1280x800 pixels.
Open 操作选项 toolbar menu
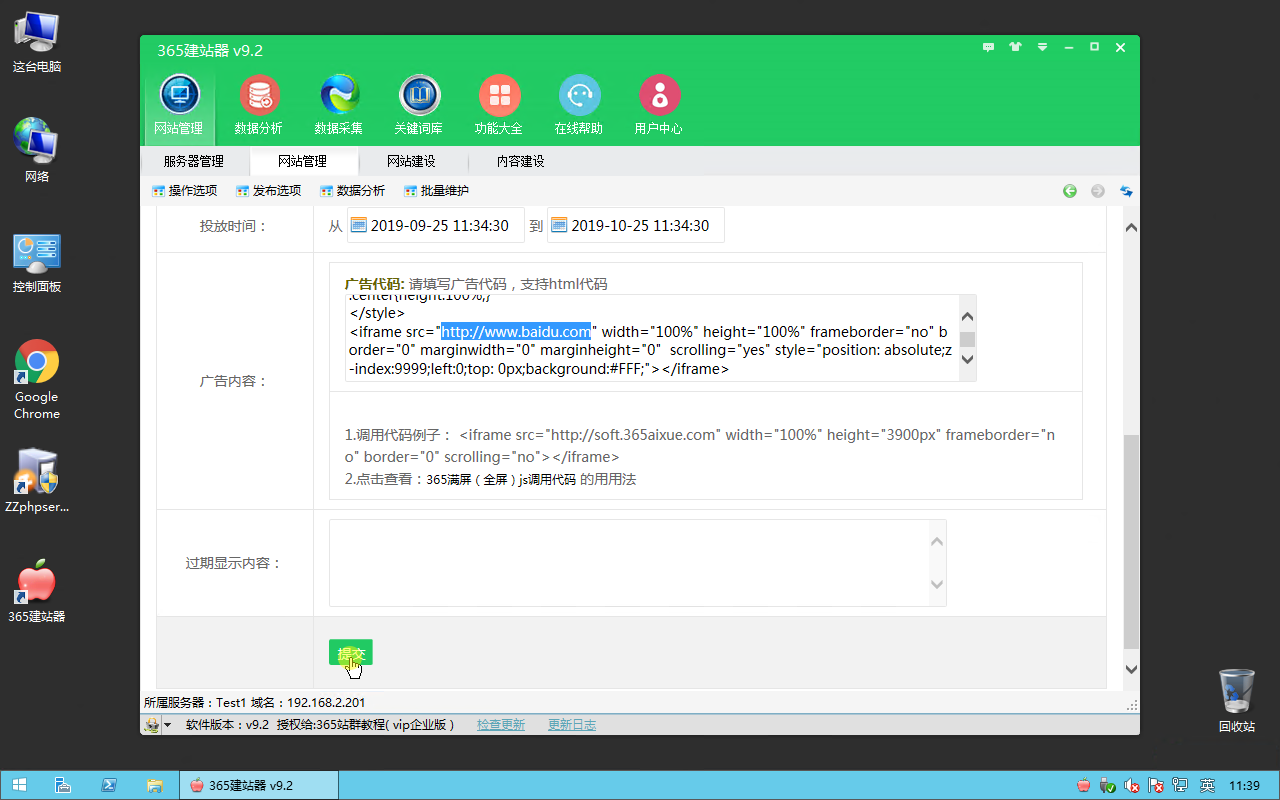184,191
